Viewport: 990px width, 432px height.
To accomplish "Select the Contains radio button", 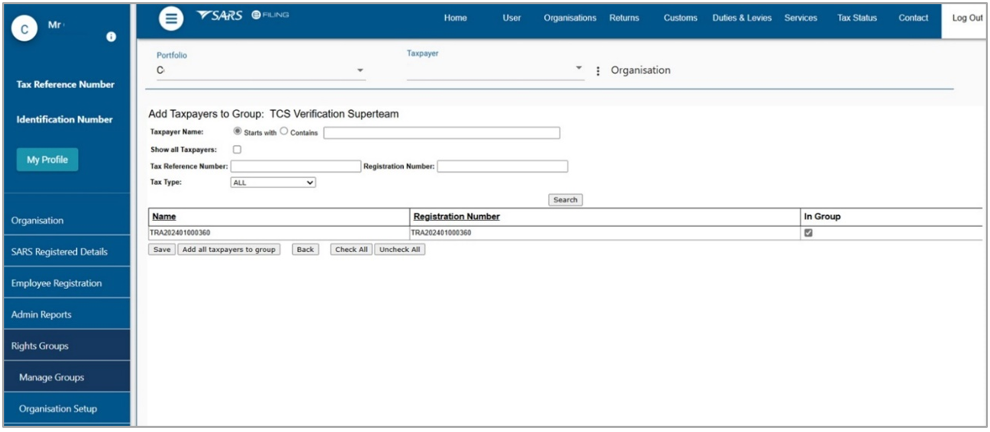I will [x=284, y=131].
